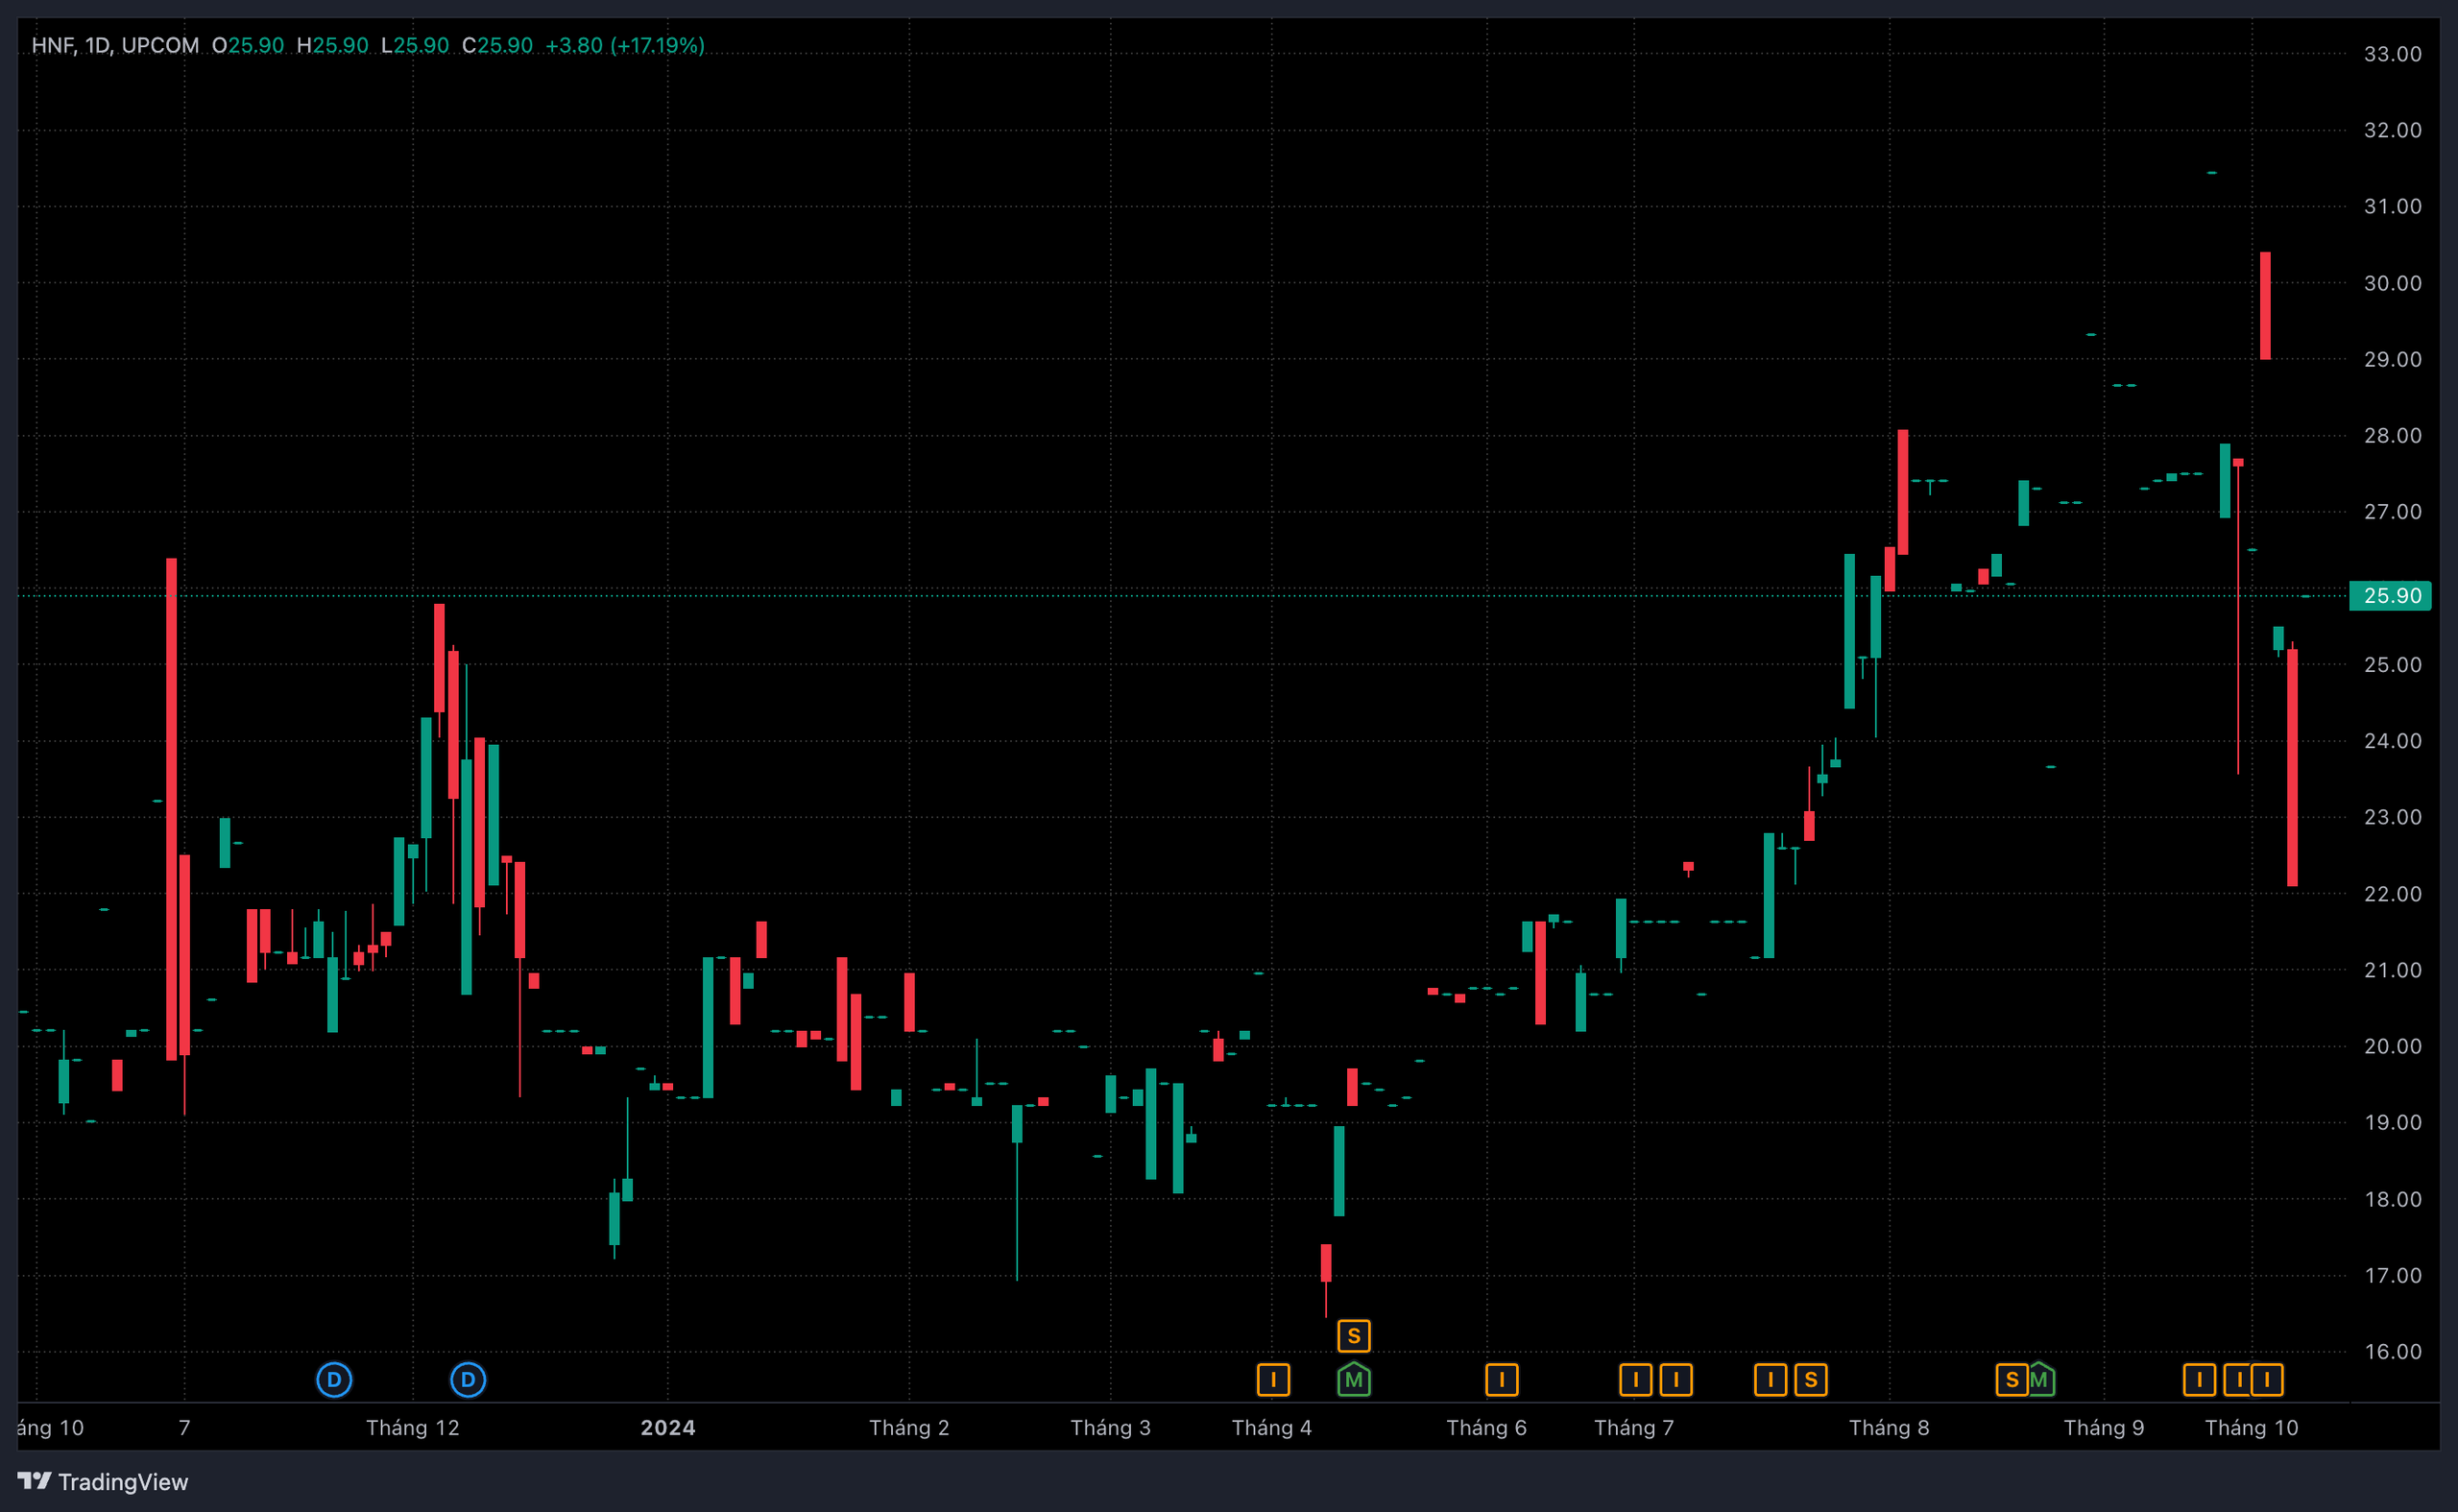Click the 7 date label on time axis
This screenshot has width=2458, height=1512.
184,1428
